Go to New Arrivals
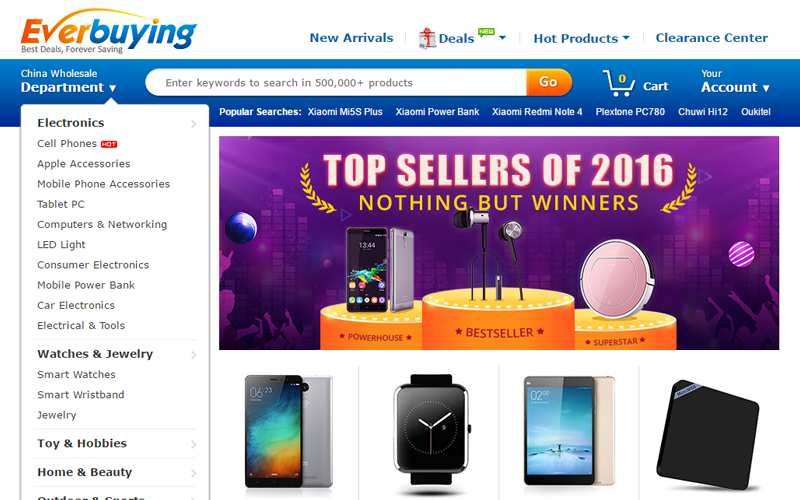 (x=351, y=38)
